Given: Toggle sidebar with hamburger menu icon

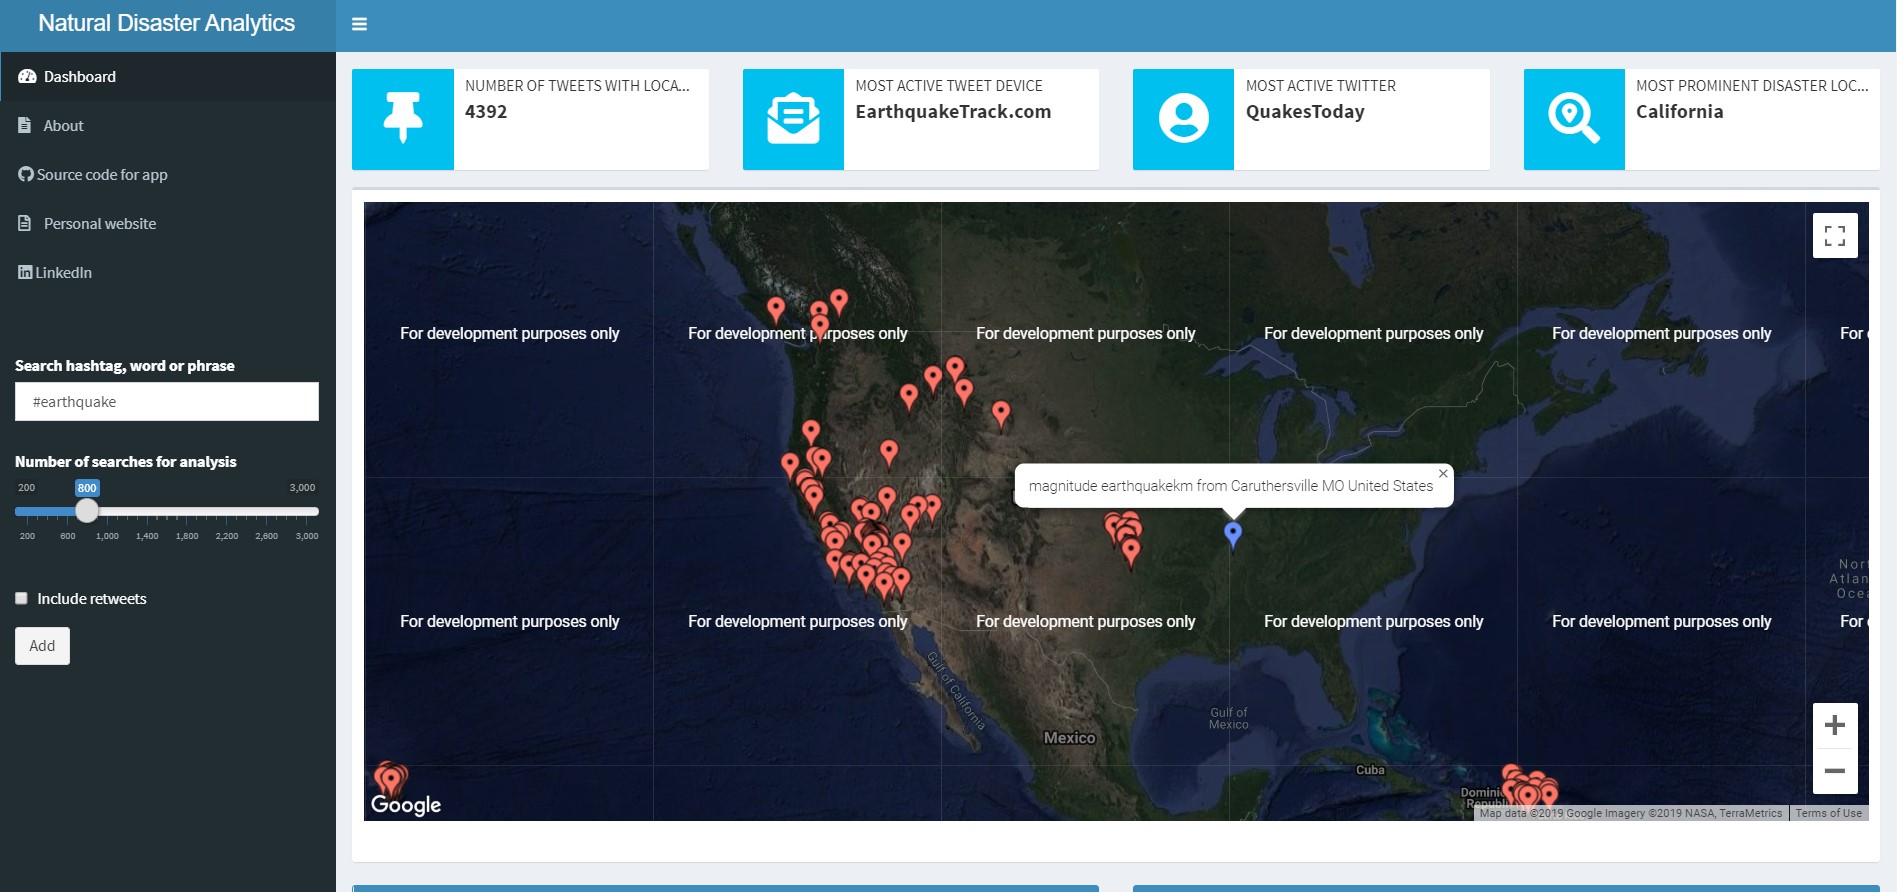Looking at the screenshot, I should click(x=359, y=24).
